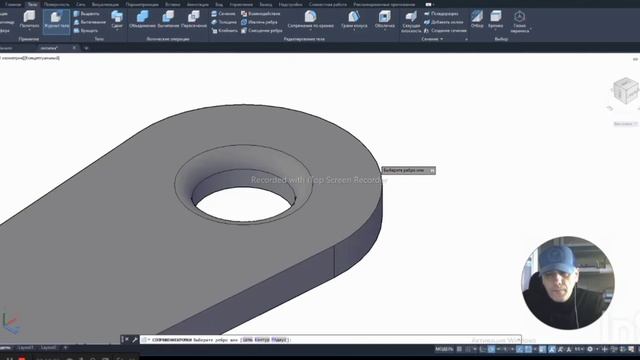Select the Извлечь ребра tool

259,22
